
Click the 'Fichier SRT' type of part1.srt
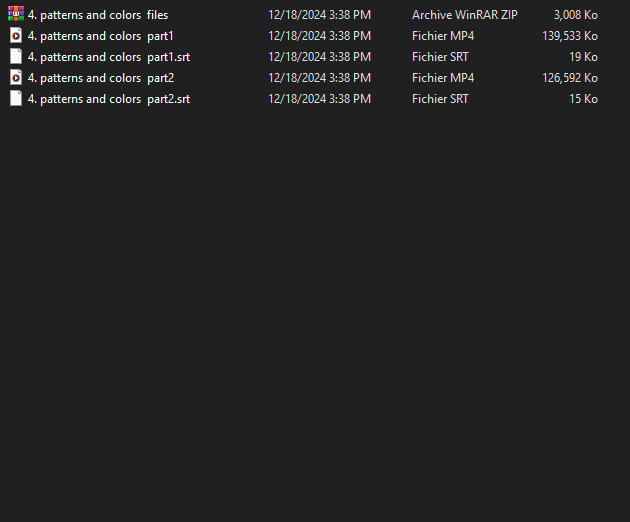click(x=440, y=57)
